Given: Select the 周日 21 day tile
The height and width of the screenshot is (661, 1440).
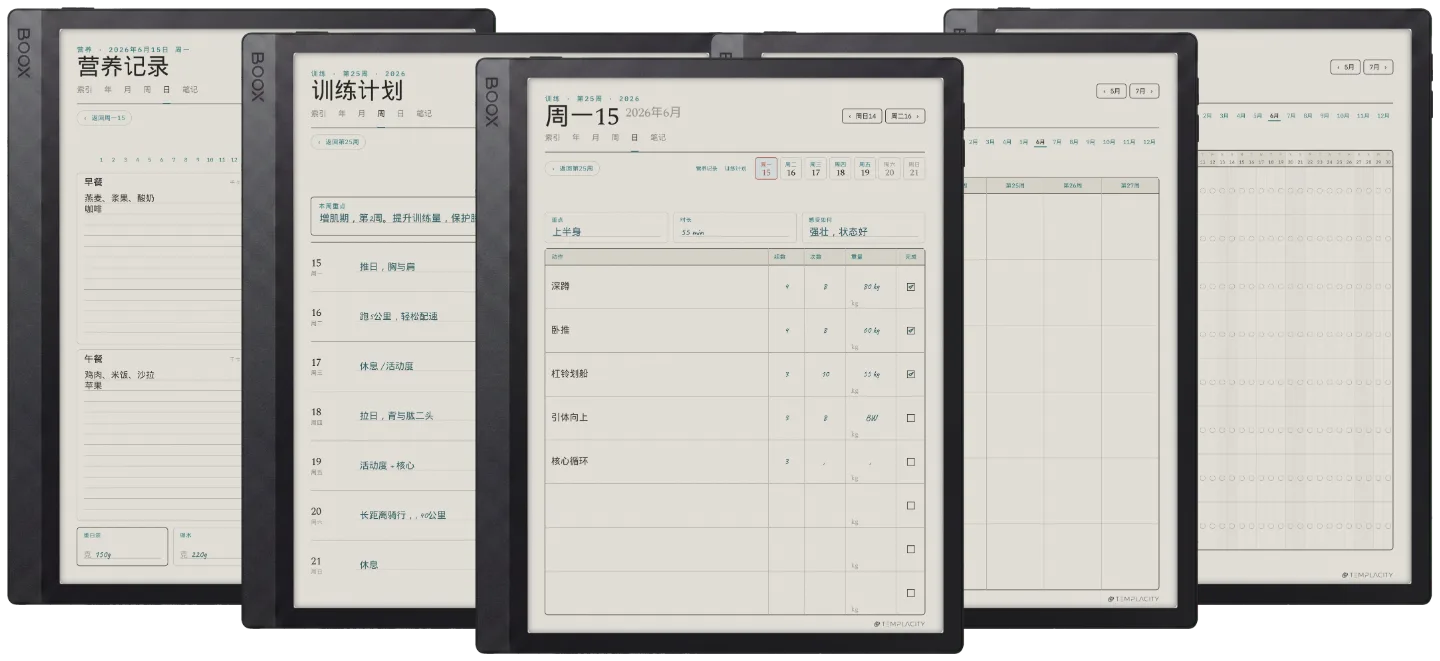Looking at the screenshot, I should 914,169.
